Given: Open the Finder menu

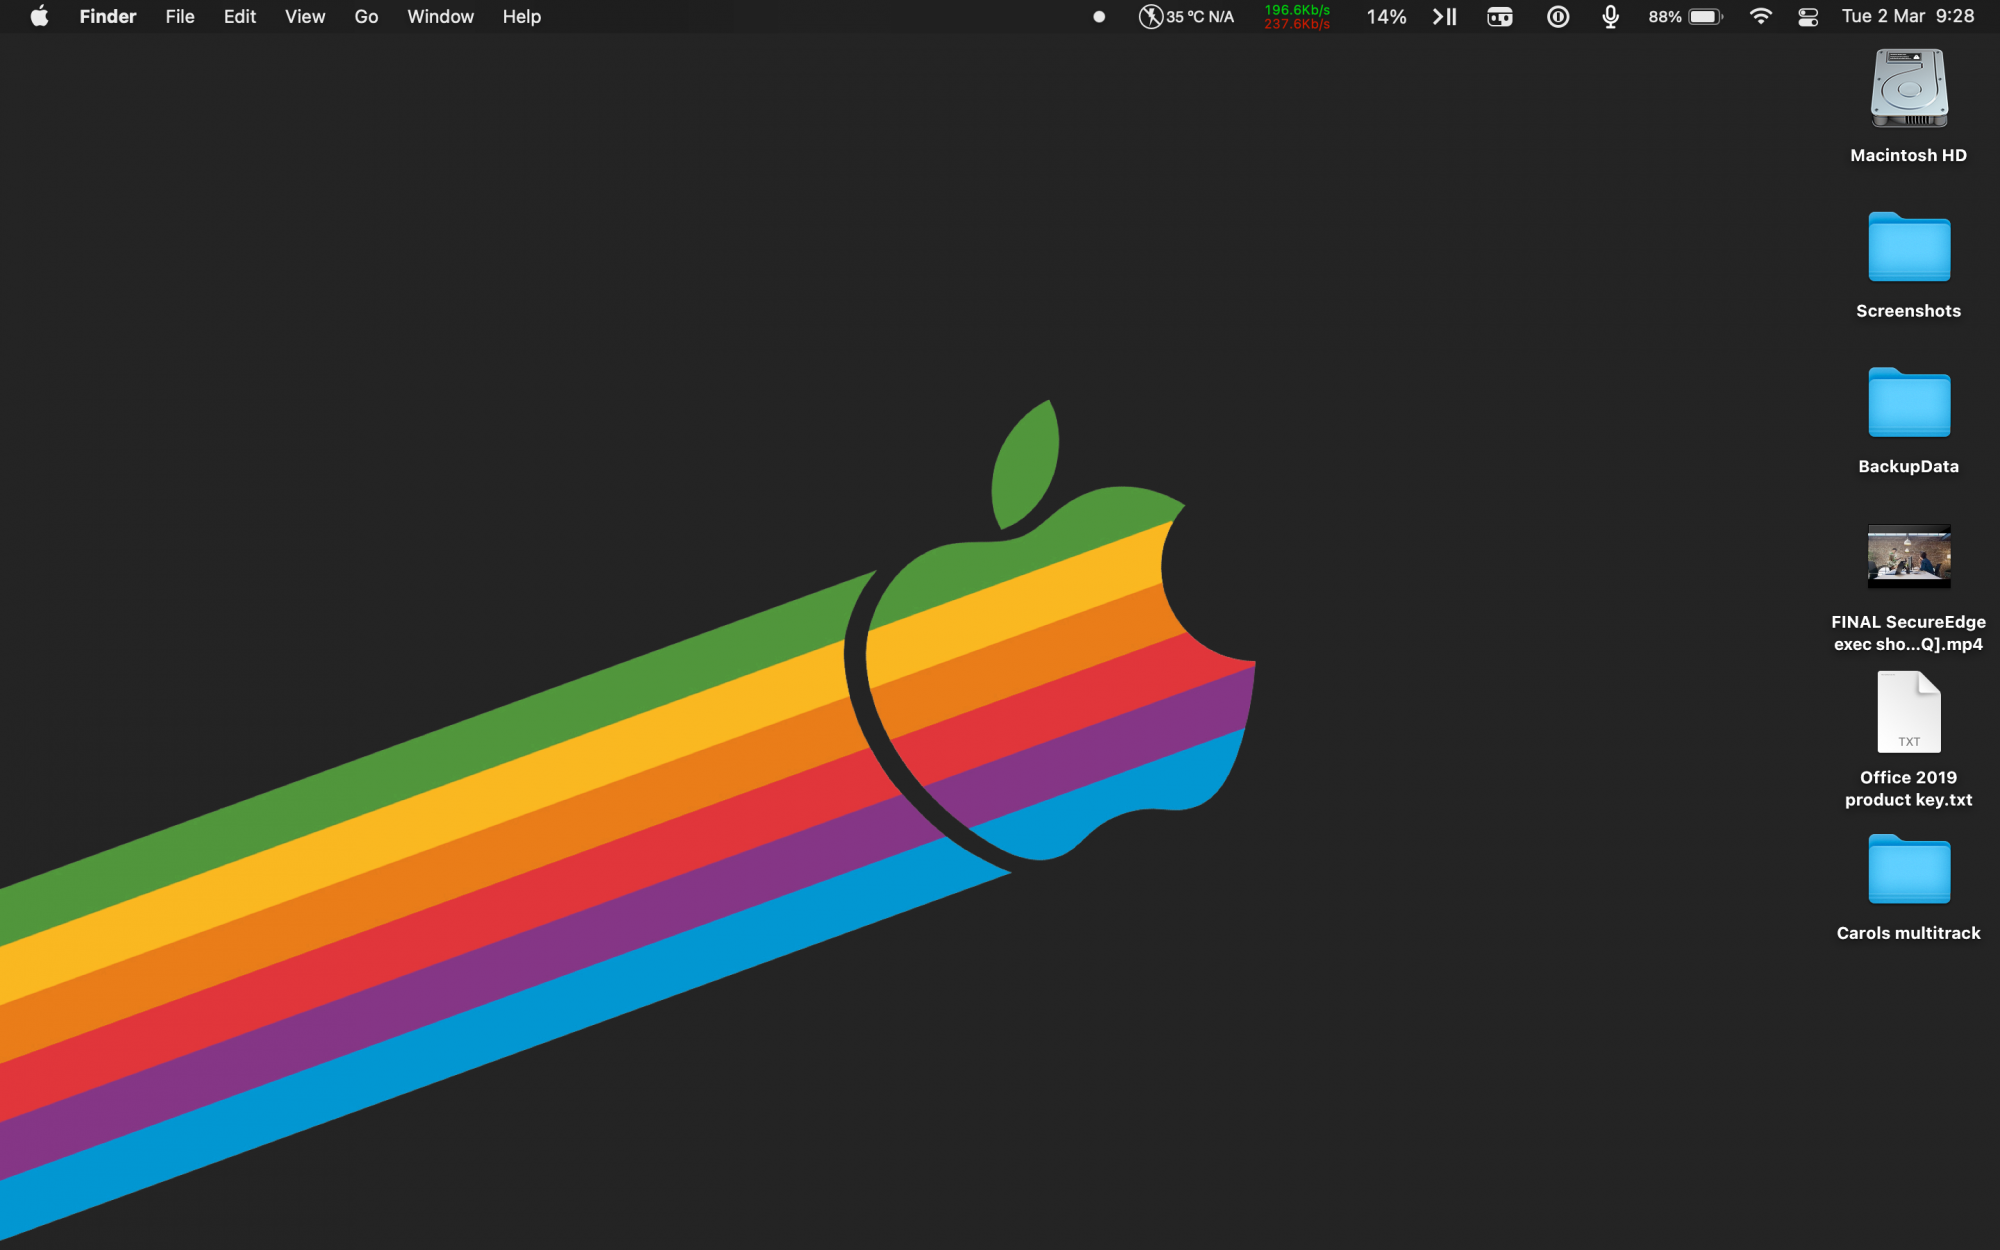Looking at the screenshot, I should [x=108, y=16].
